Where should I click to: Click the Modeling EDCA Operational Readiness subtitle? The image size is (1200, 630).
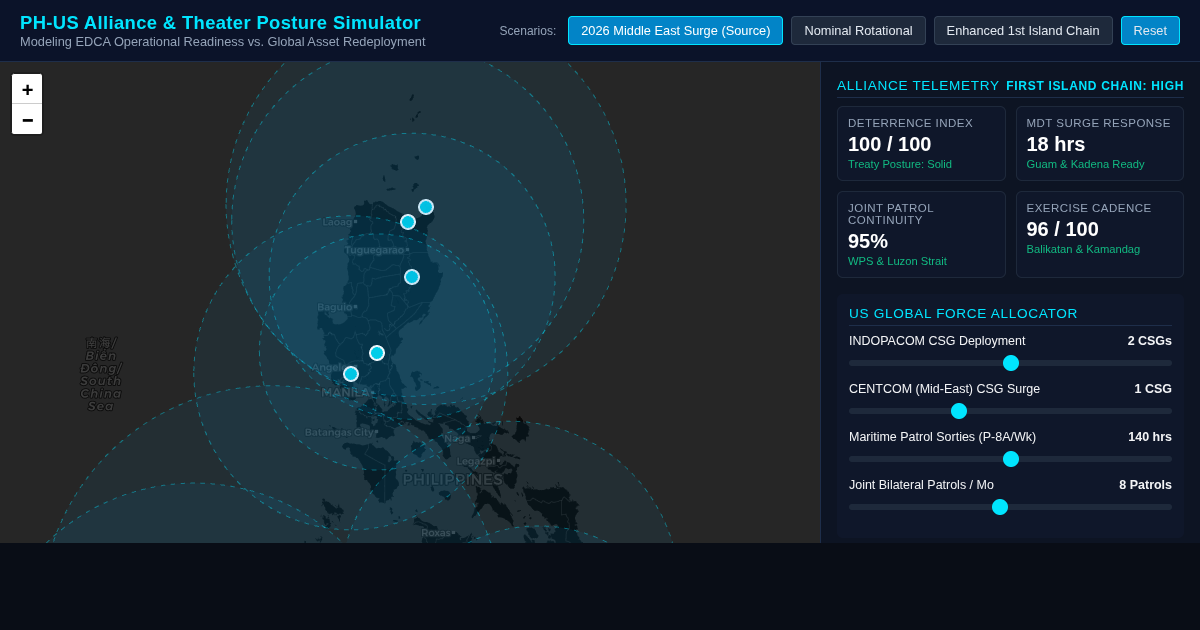pyautogui.click(x=222, y=42)
